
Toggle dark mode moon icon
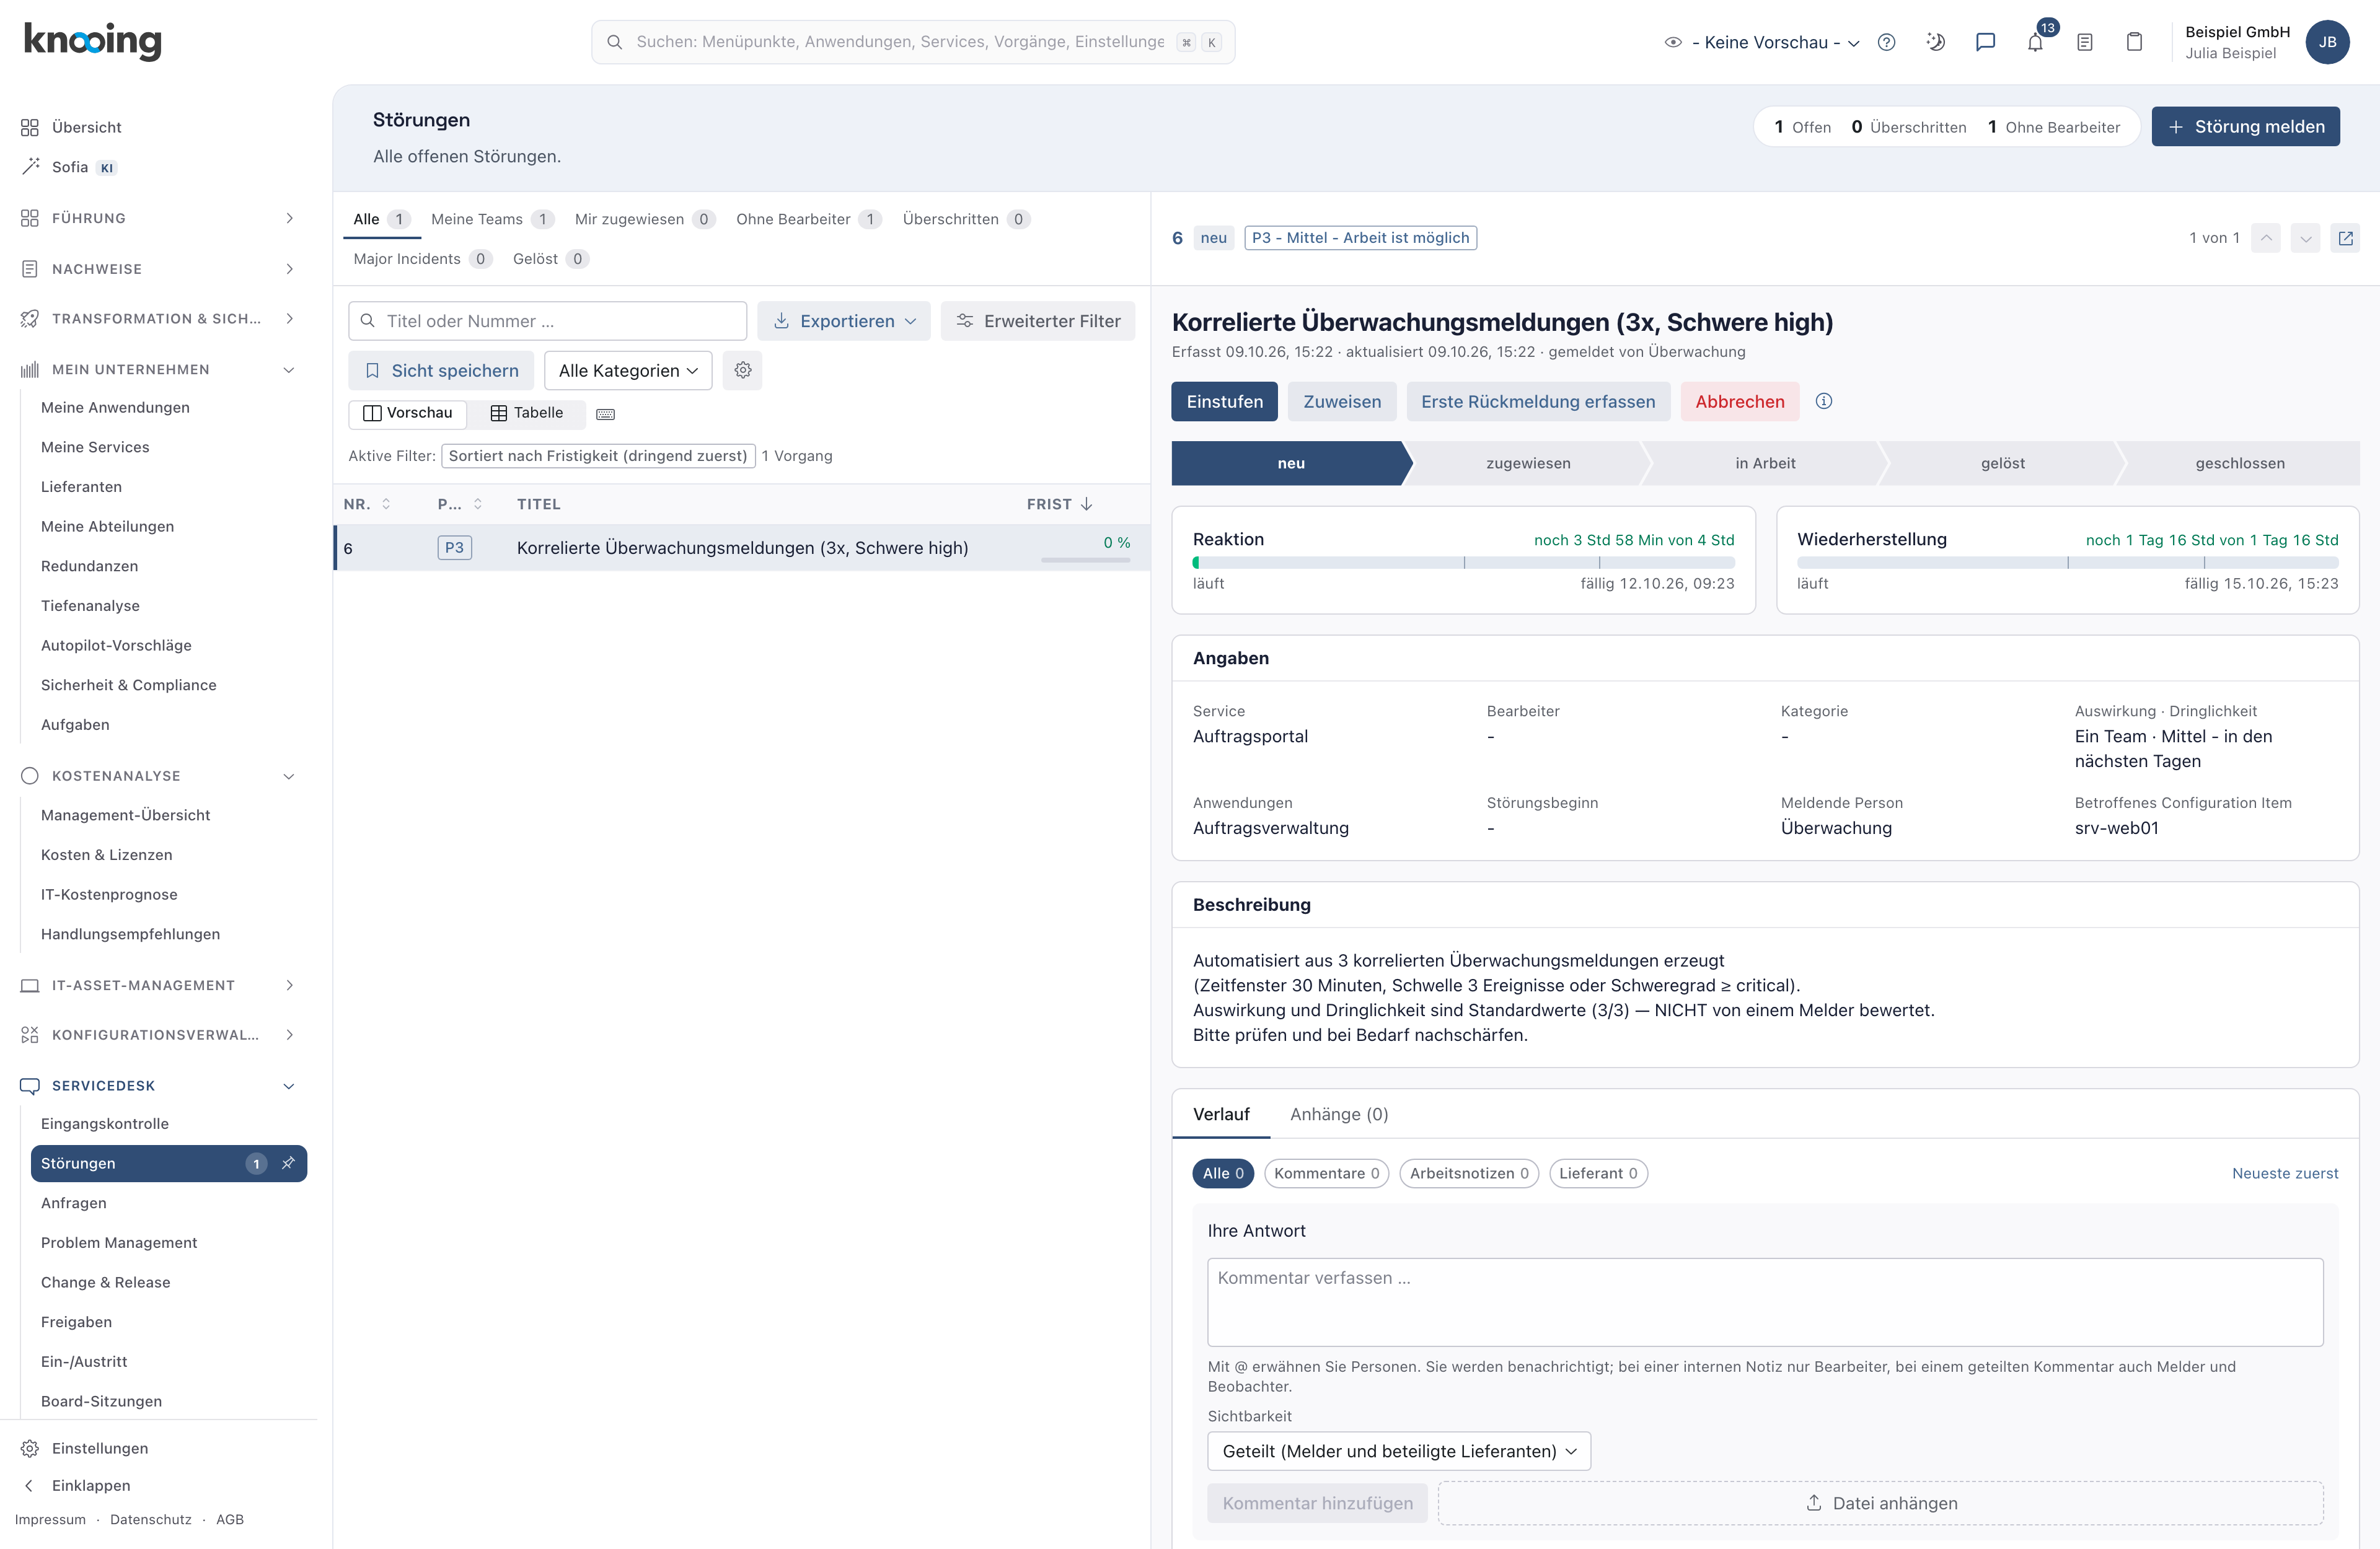[x=1936, y=42]
